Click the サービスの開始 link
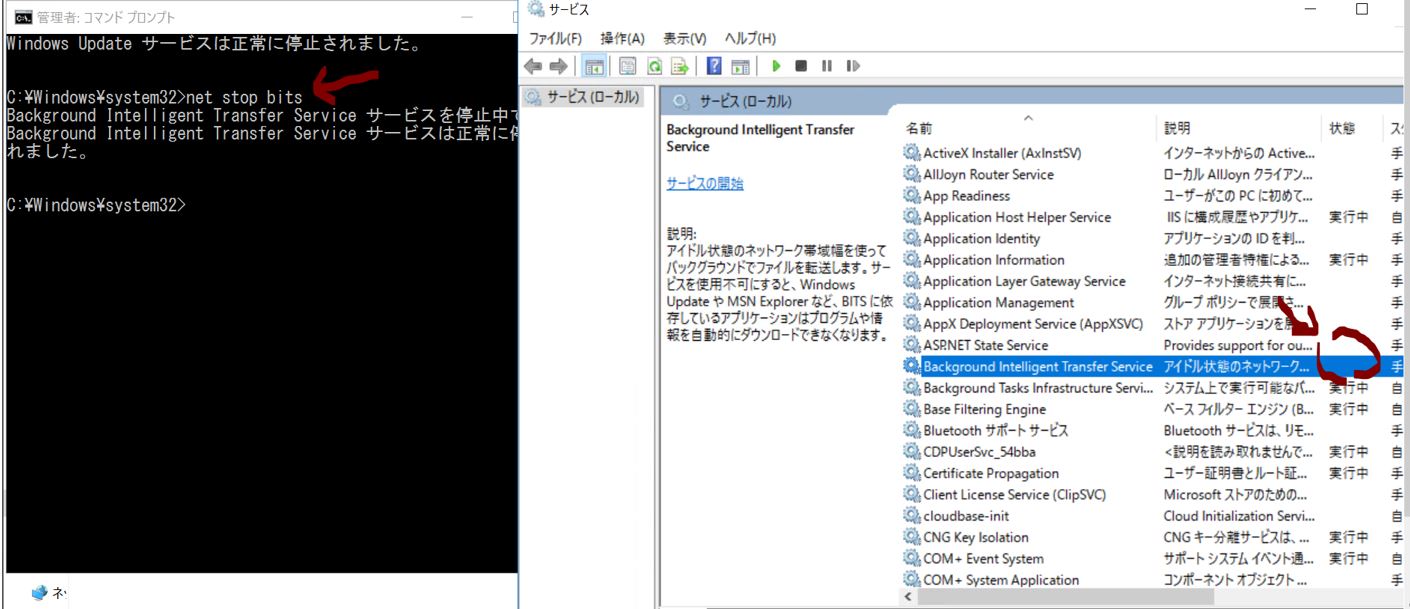 [705, 183]
